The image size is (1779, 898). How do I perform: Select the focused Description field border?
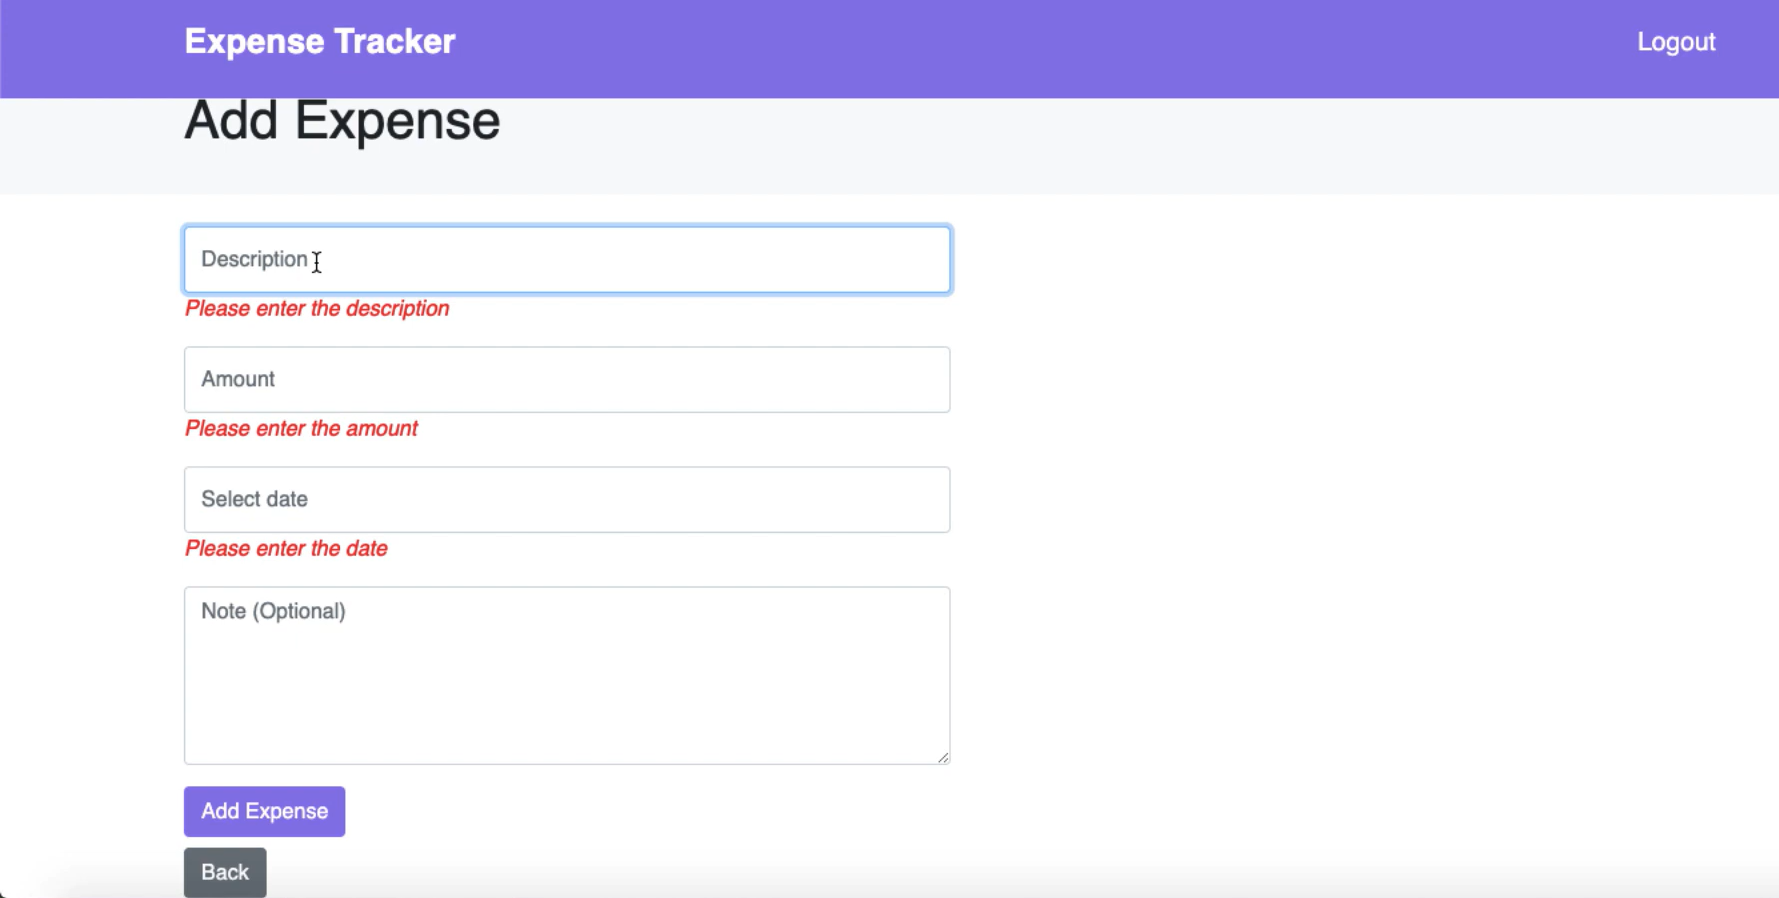566,227
